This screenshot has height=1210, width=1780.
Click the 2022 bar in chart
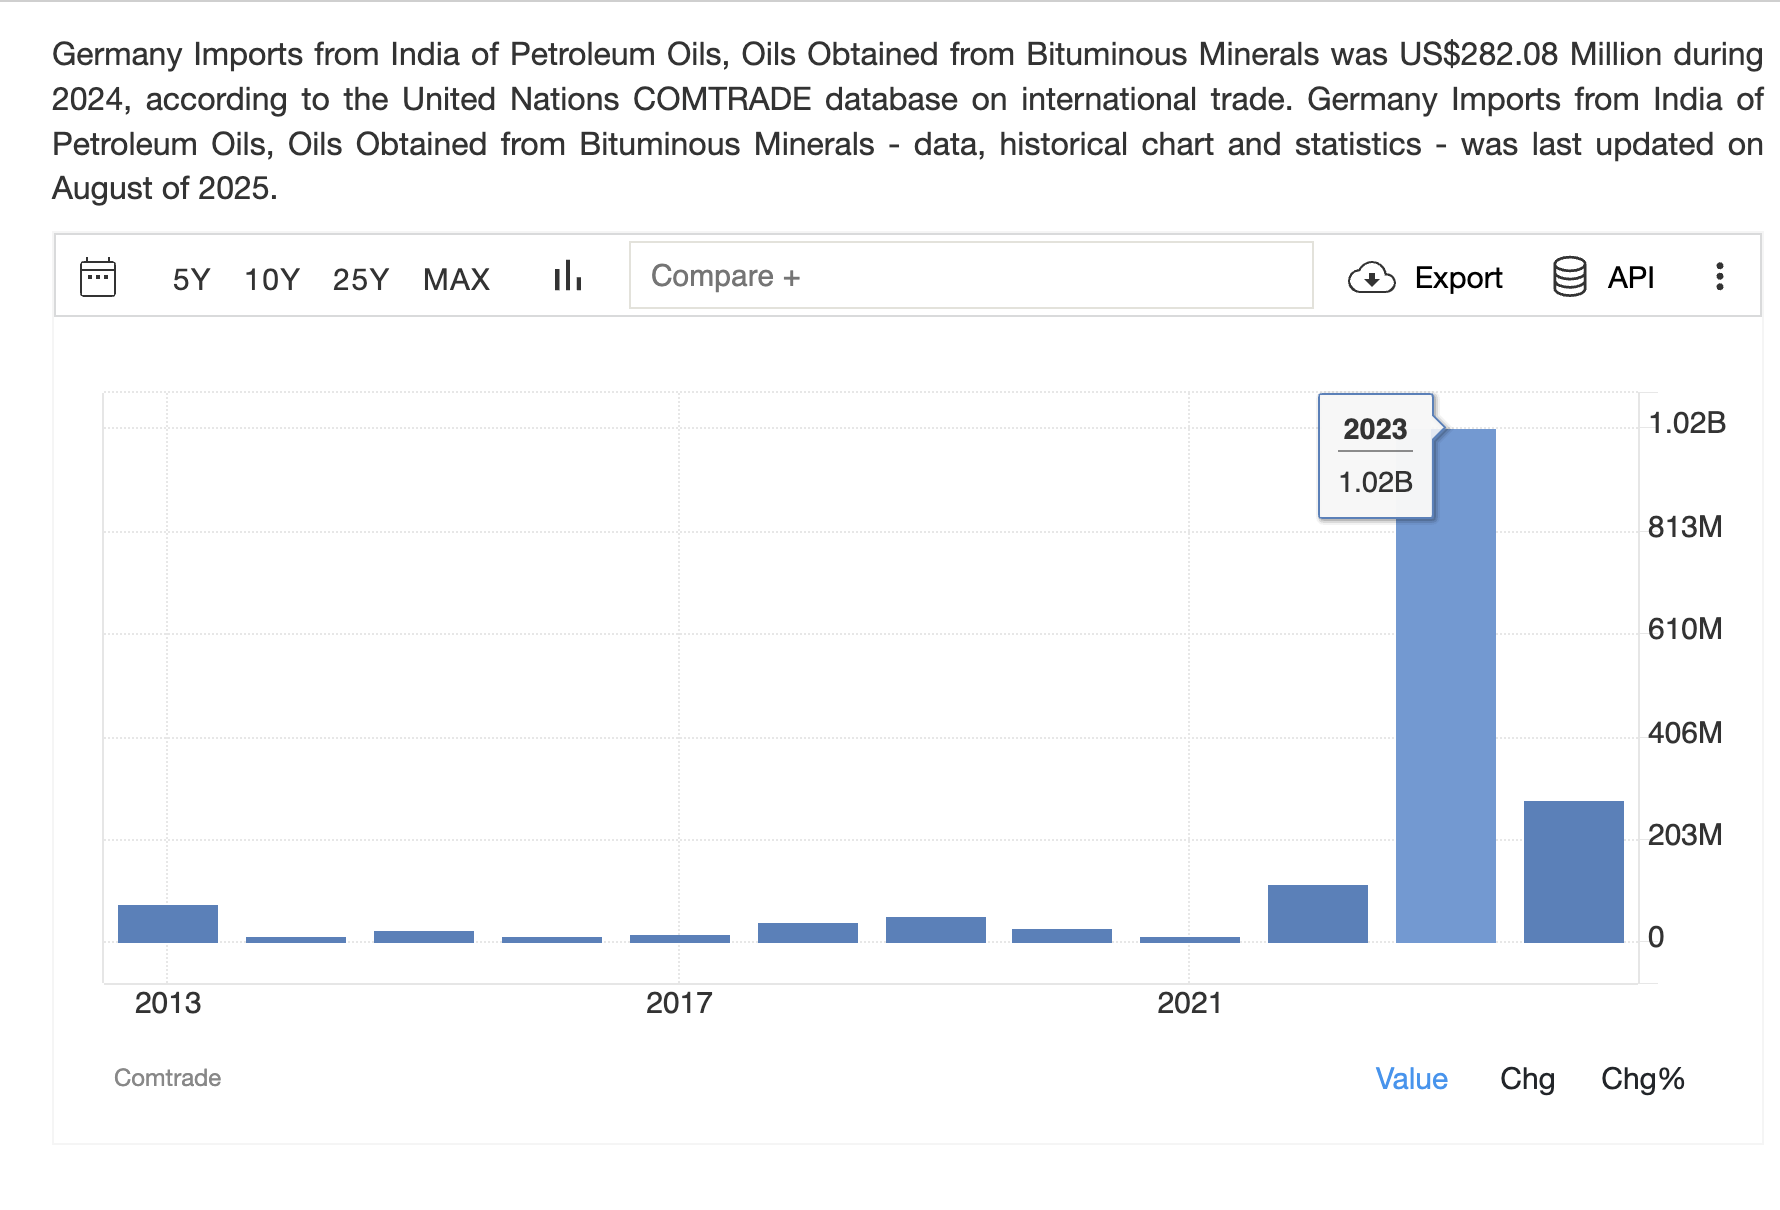[1317, 914]
